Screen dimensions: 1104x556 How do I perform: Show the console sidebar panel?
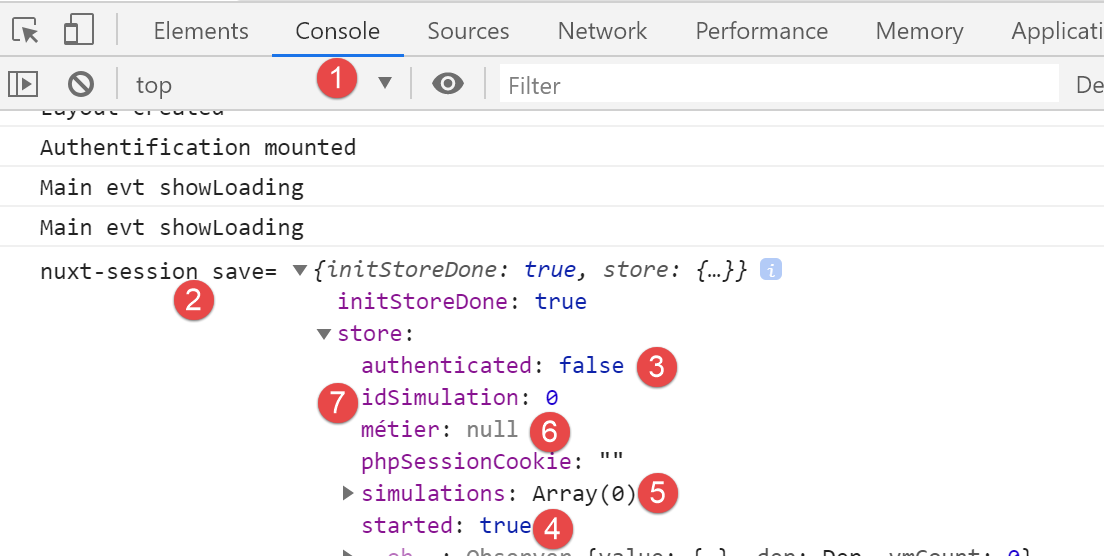(23, 84)
